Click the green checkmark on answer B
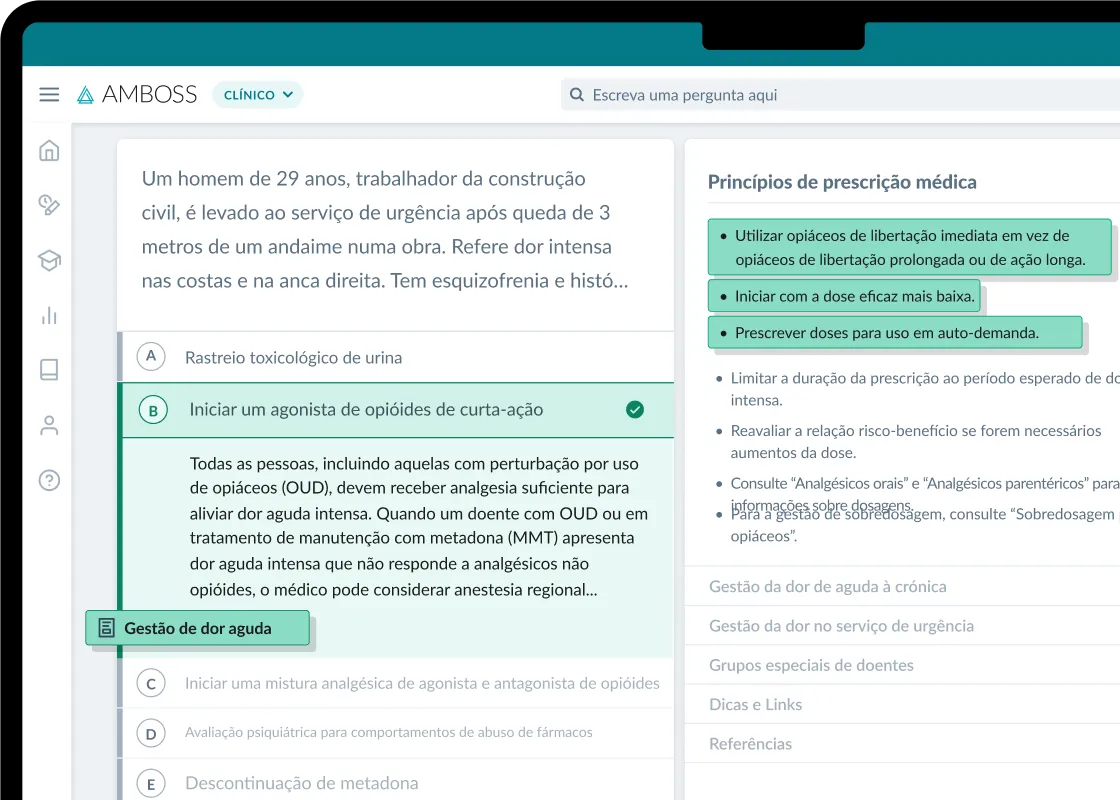Screen dimensions: 1120x800 tap(634, 409)
